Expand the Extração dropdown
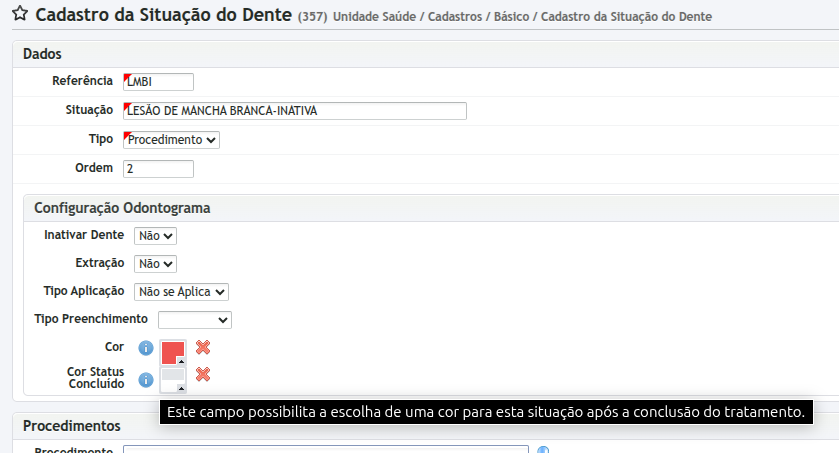The image size is (839, 453). [x=155, y=264]
